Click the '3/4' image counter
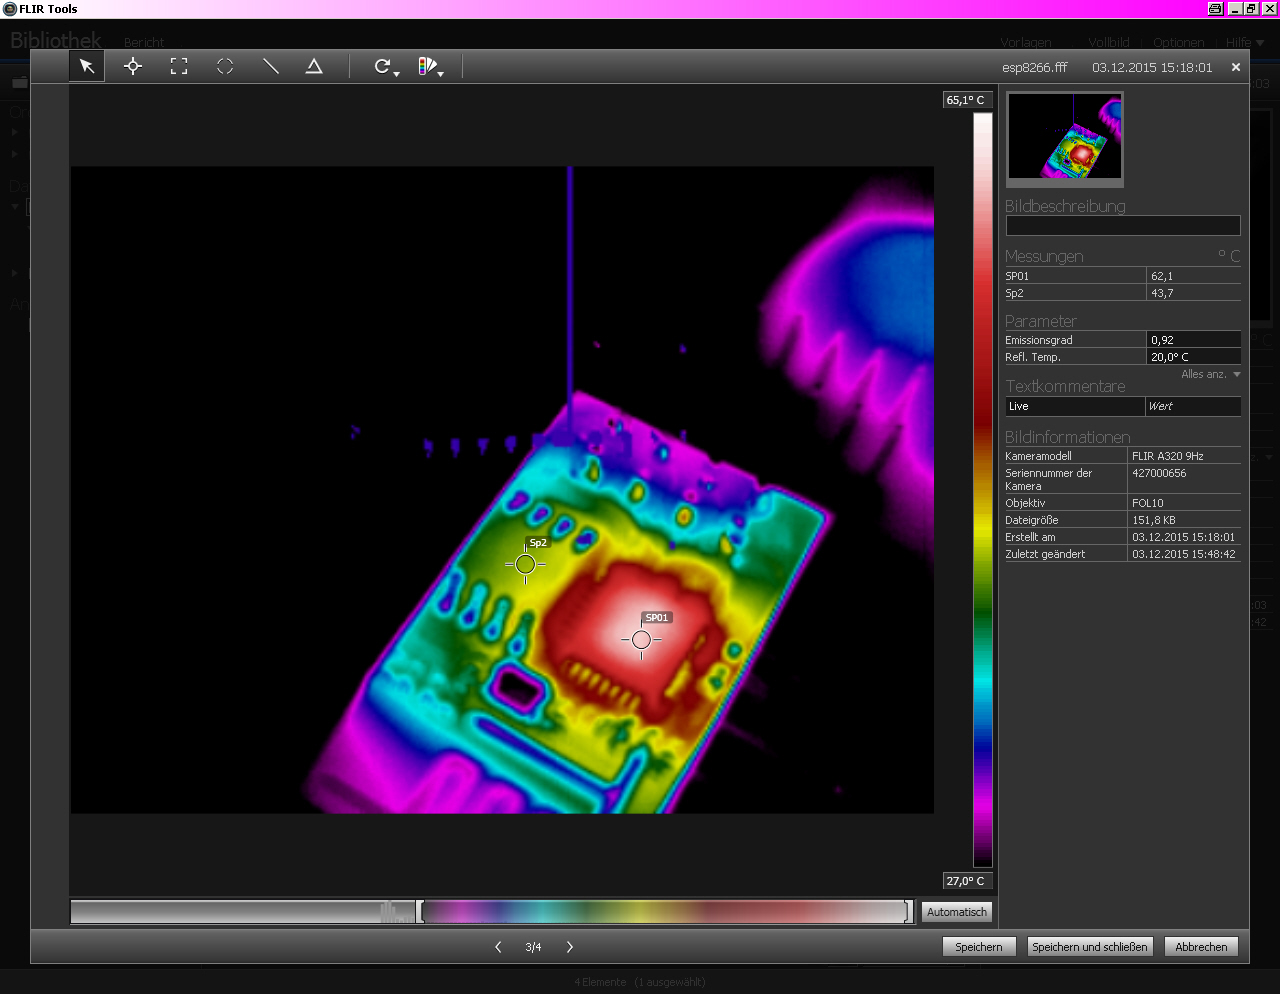Viewport: 1280px width, 994px height. coord(533,947)
